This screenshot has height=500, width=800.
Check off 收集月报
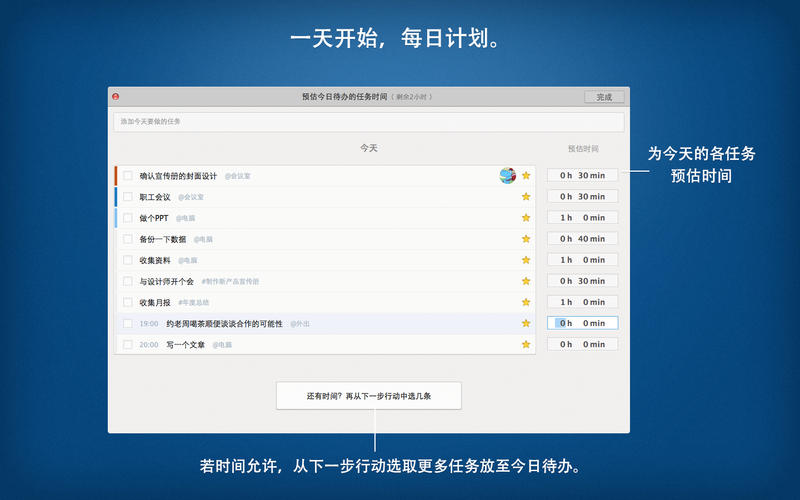[x=128, y=302]
